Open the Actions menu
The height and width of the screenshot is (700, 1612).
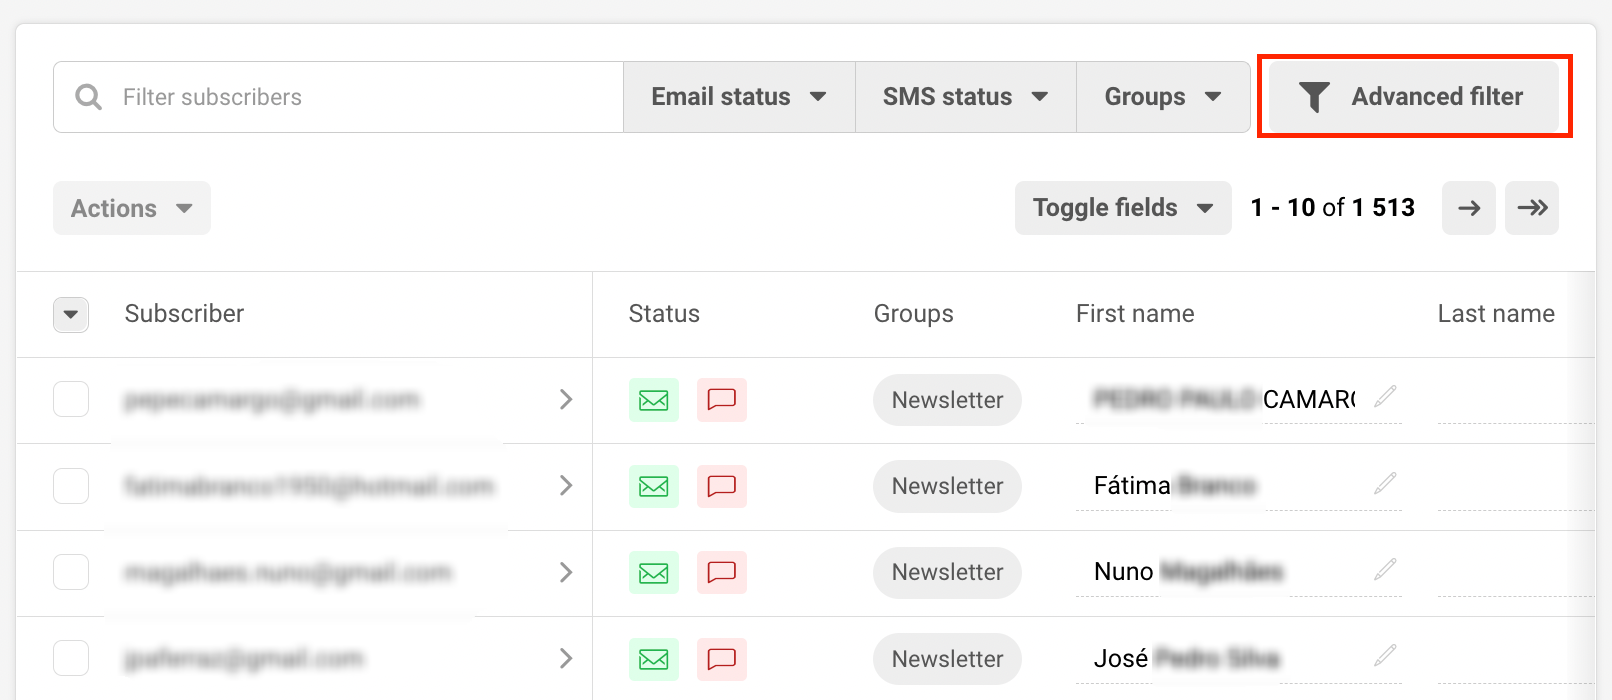131,208
